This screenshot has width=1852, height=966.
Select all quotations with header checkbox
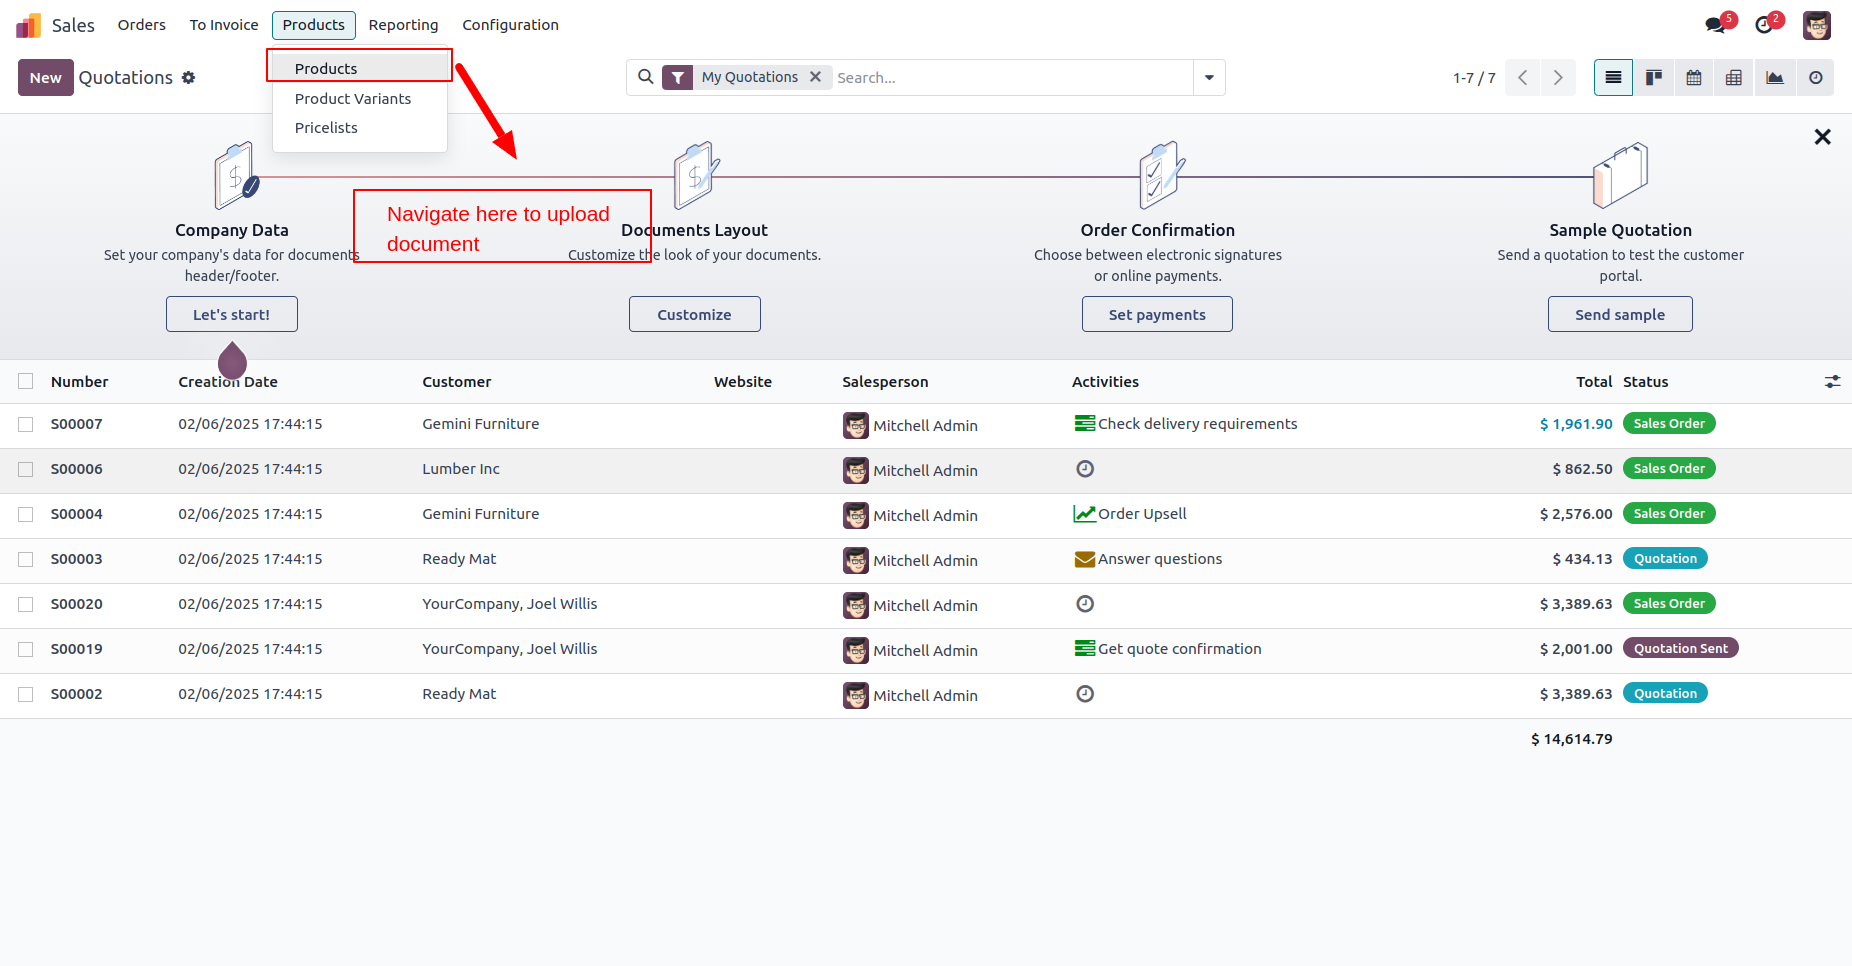coord(26,381)
